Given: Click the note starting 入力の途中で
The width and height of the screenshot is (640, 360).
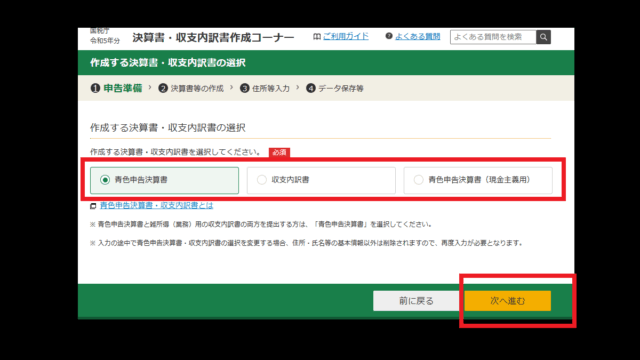Looking at the screenshot, I should pos(307,243).
